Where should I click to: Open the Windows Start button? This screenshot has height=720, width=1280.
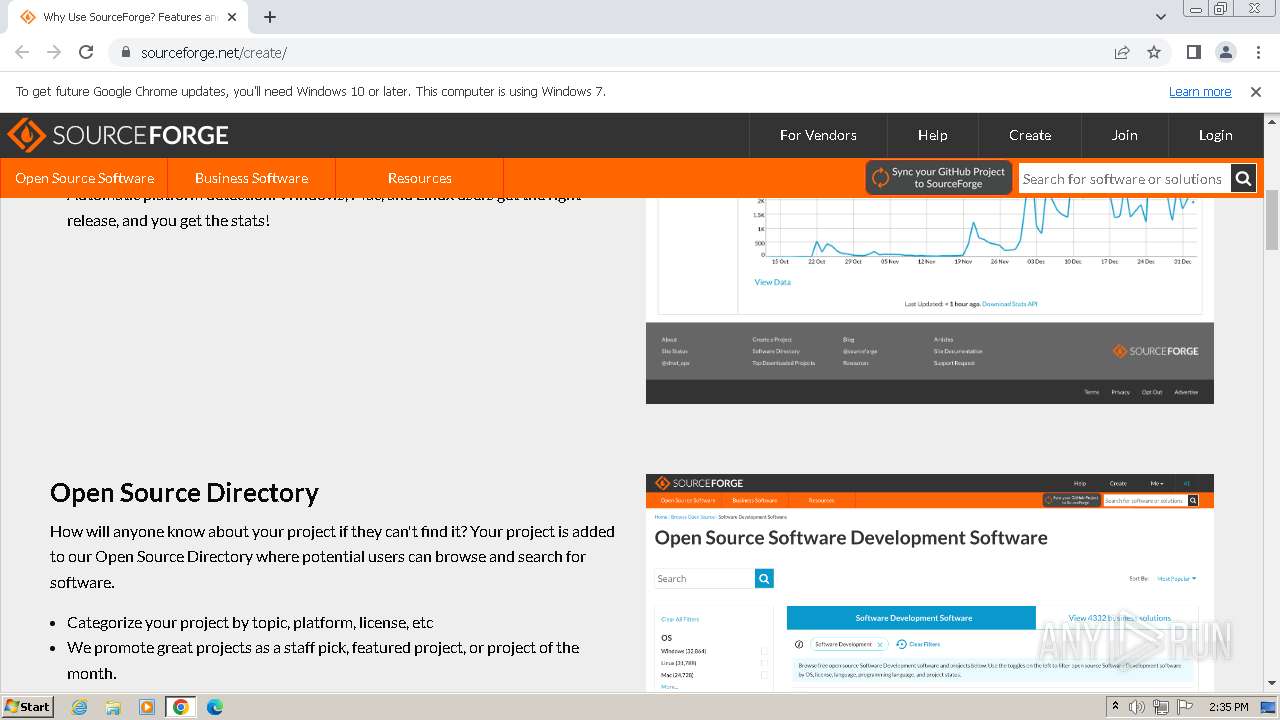click(x=28, y=706)
